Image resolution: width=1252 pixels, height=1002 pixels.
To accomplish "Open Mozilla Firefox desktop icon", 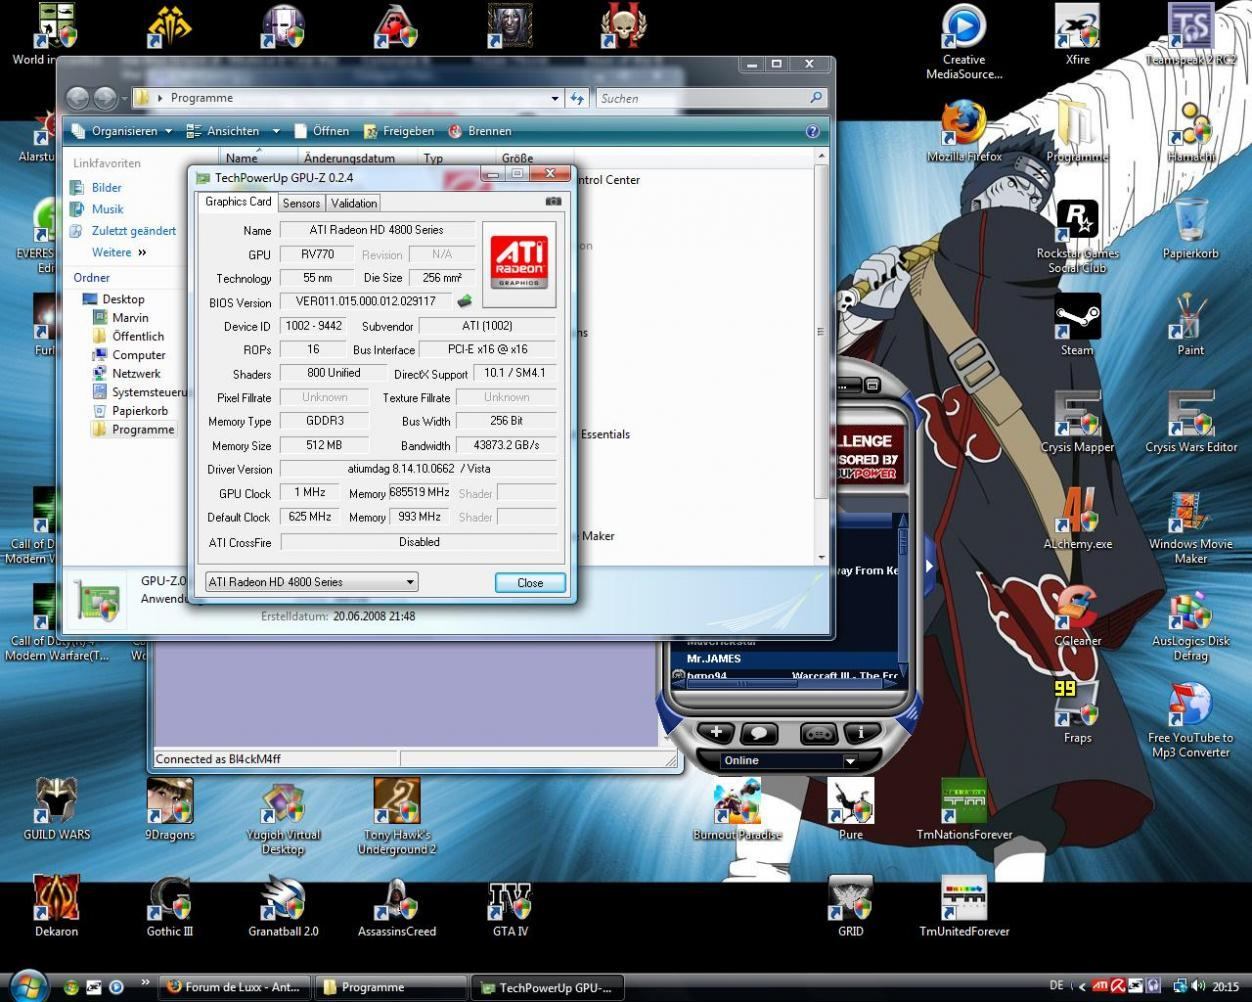I will [964, 131].
